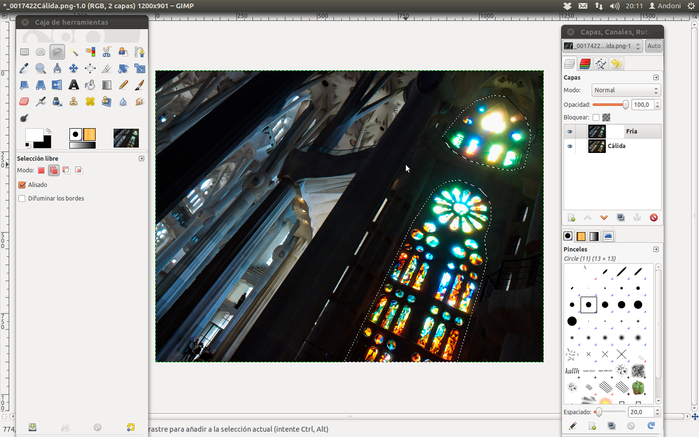Open the Capas panel configuration menu
699x437 pixels.
[x=656, y=78]
